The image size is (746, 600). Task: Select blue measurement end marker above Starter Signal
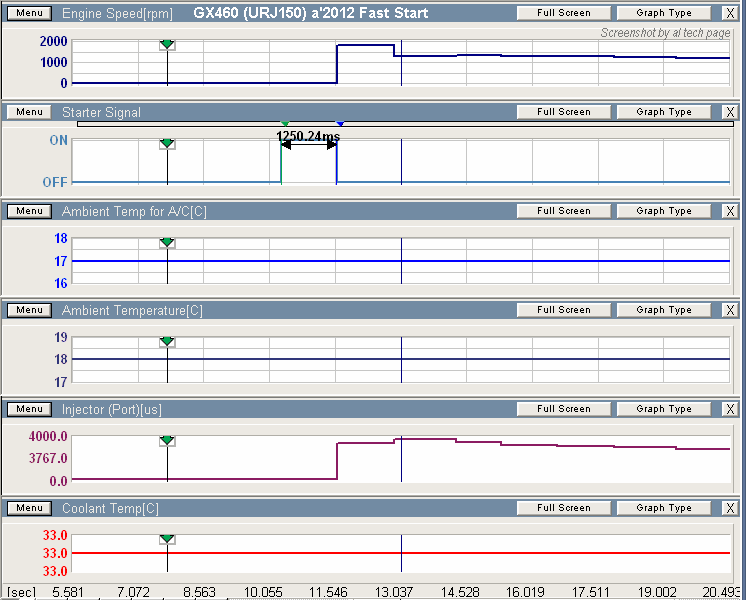pos(339,123)
